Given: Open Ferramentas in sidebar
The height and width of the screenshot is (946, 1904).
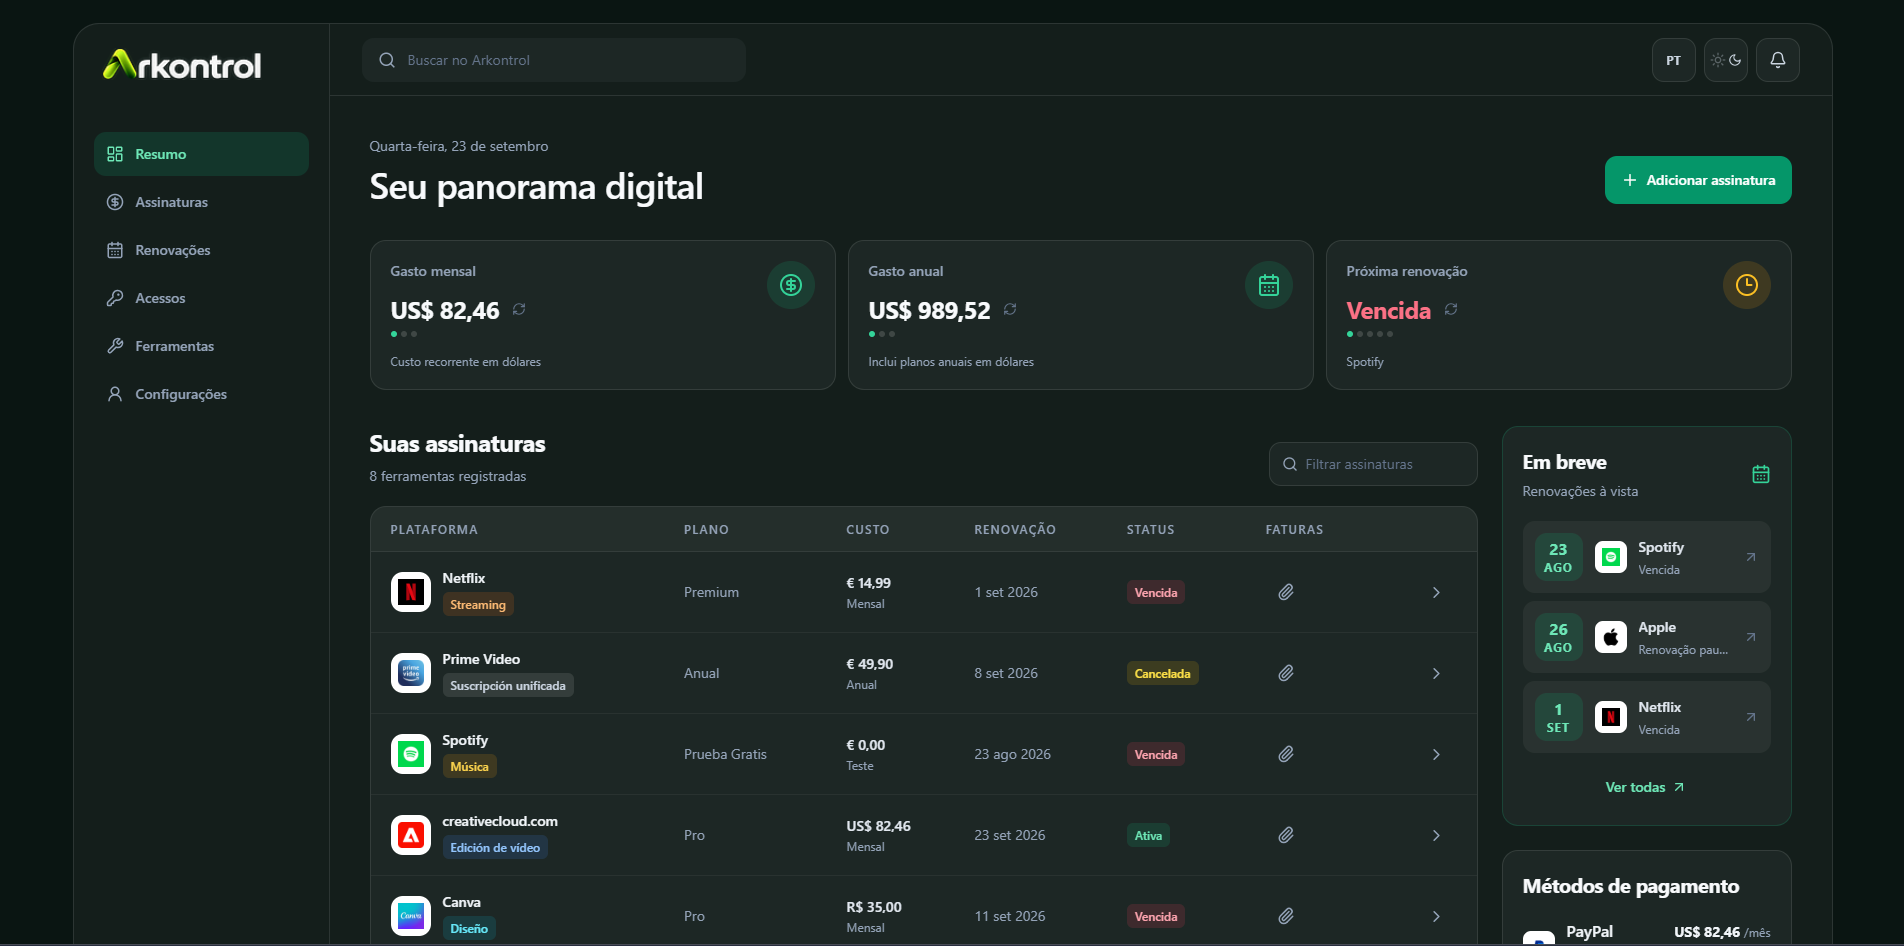Looking at the screenshot, I should coord(201,346).
